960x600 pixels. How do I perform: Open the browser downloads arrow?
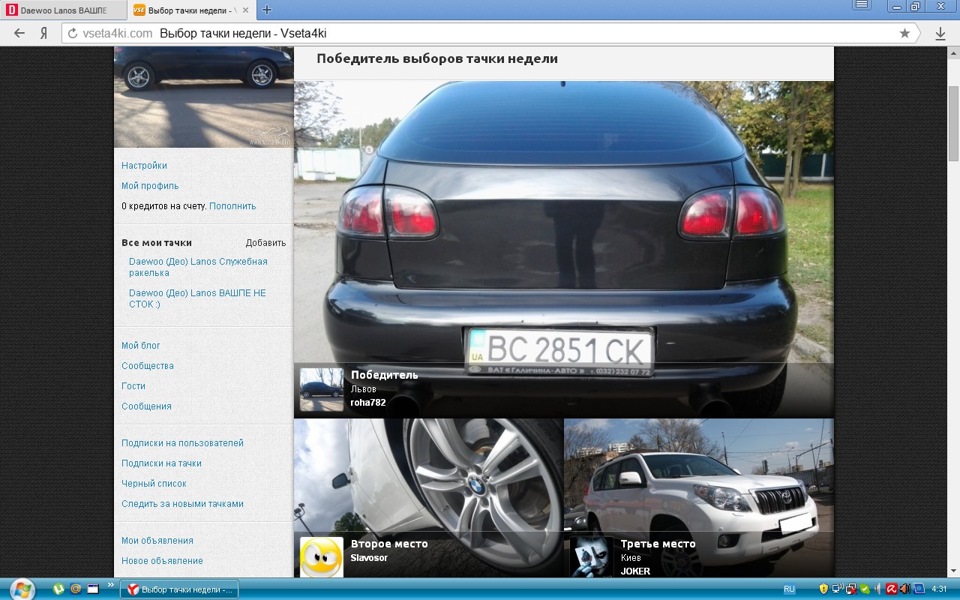[x=940, y=34]
